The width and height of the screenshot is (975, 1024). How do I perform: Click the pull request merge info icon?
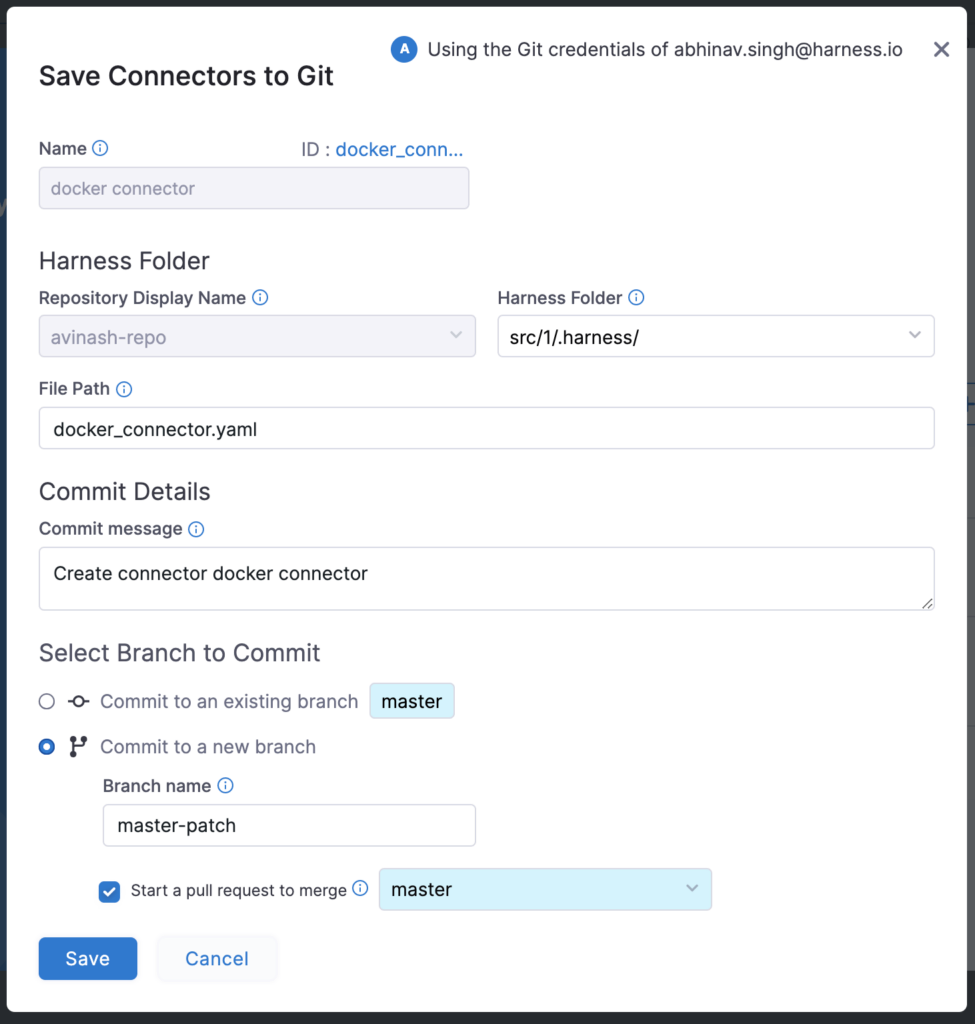(x=360, y=888)
